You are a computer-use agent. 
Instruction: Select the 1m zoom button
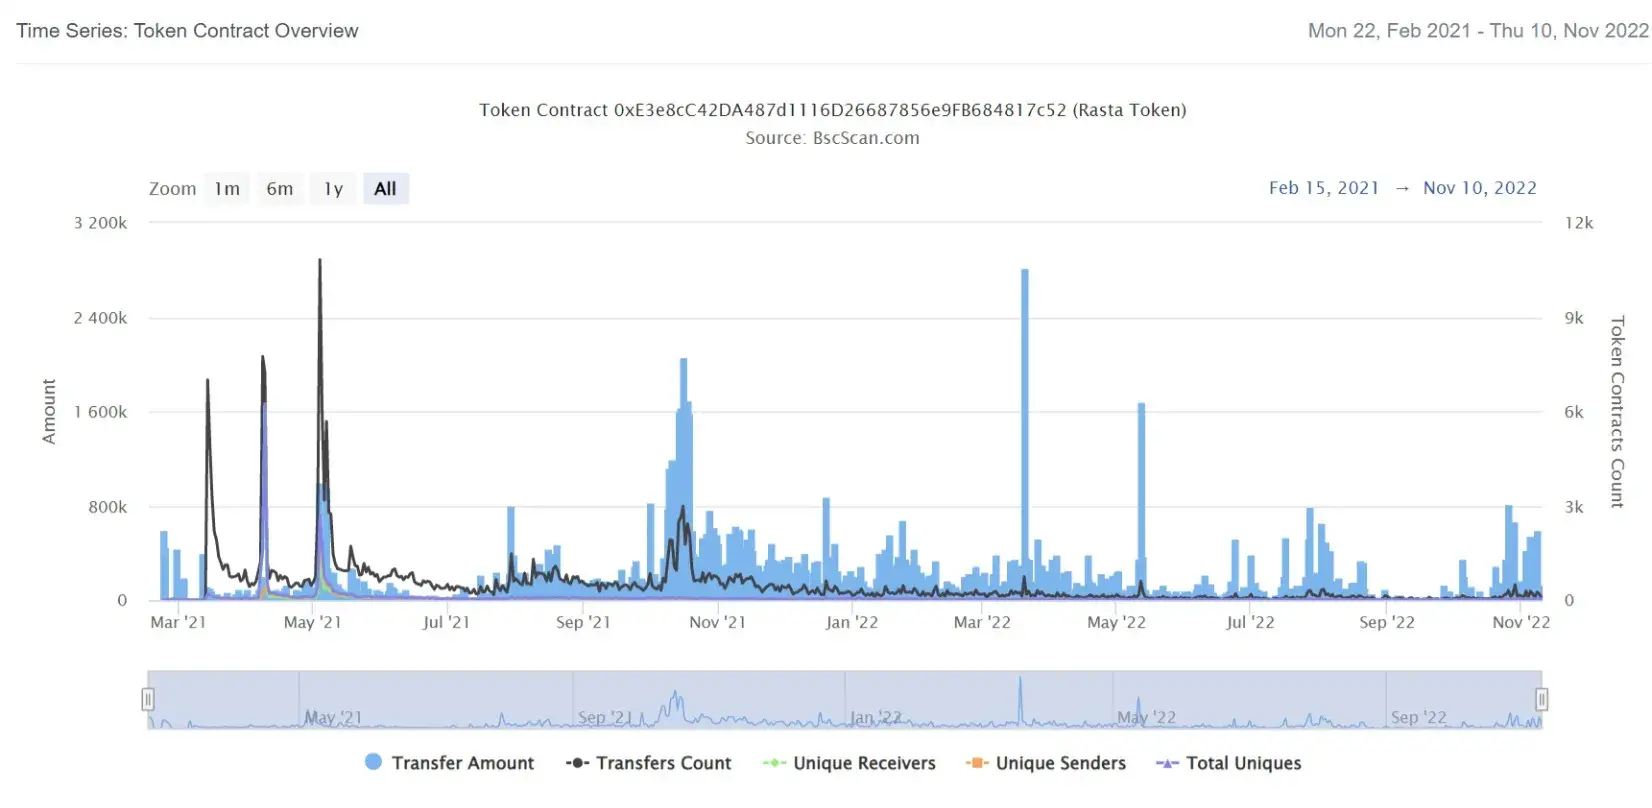pos(227,188)
